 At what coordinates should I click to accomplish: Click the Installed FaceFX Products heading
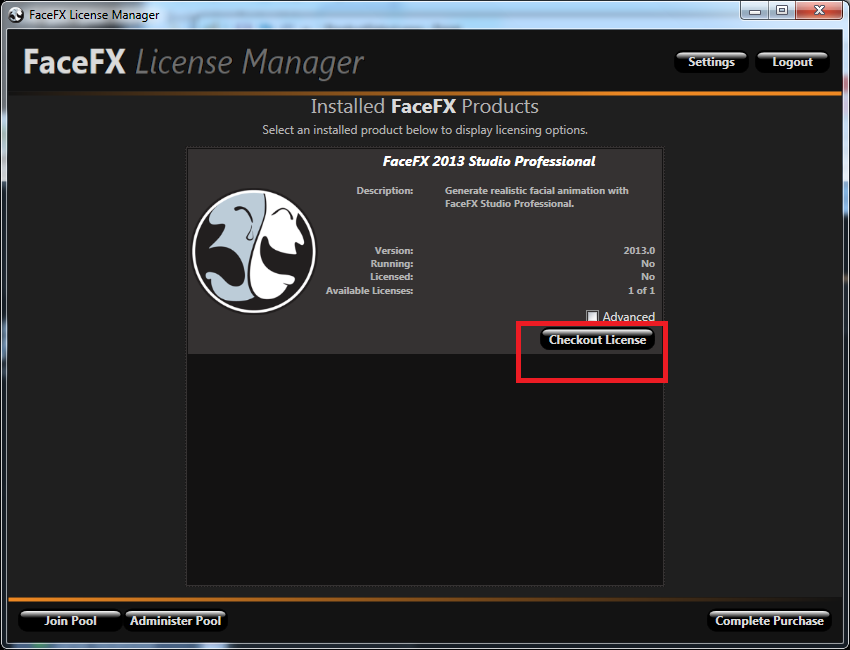coord(424,106)
